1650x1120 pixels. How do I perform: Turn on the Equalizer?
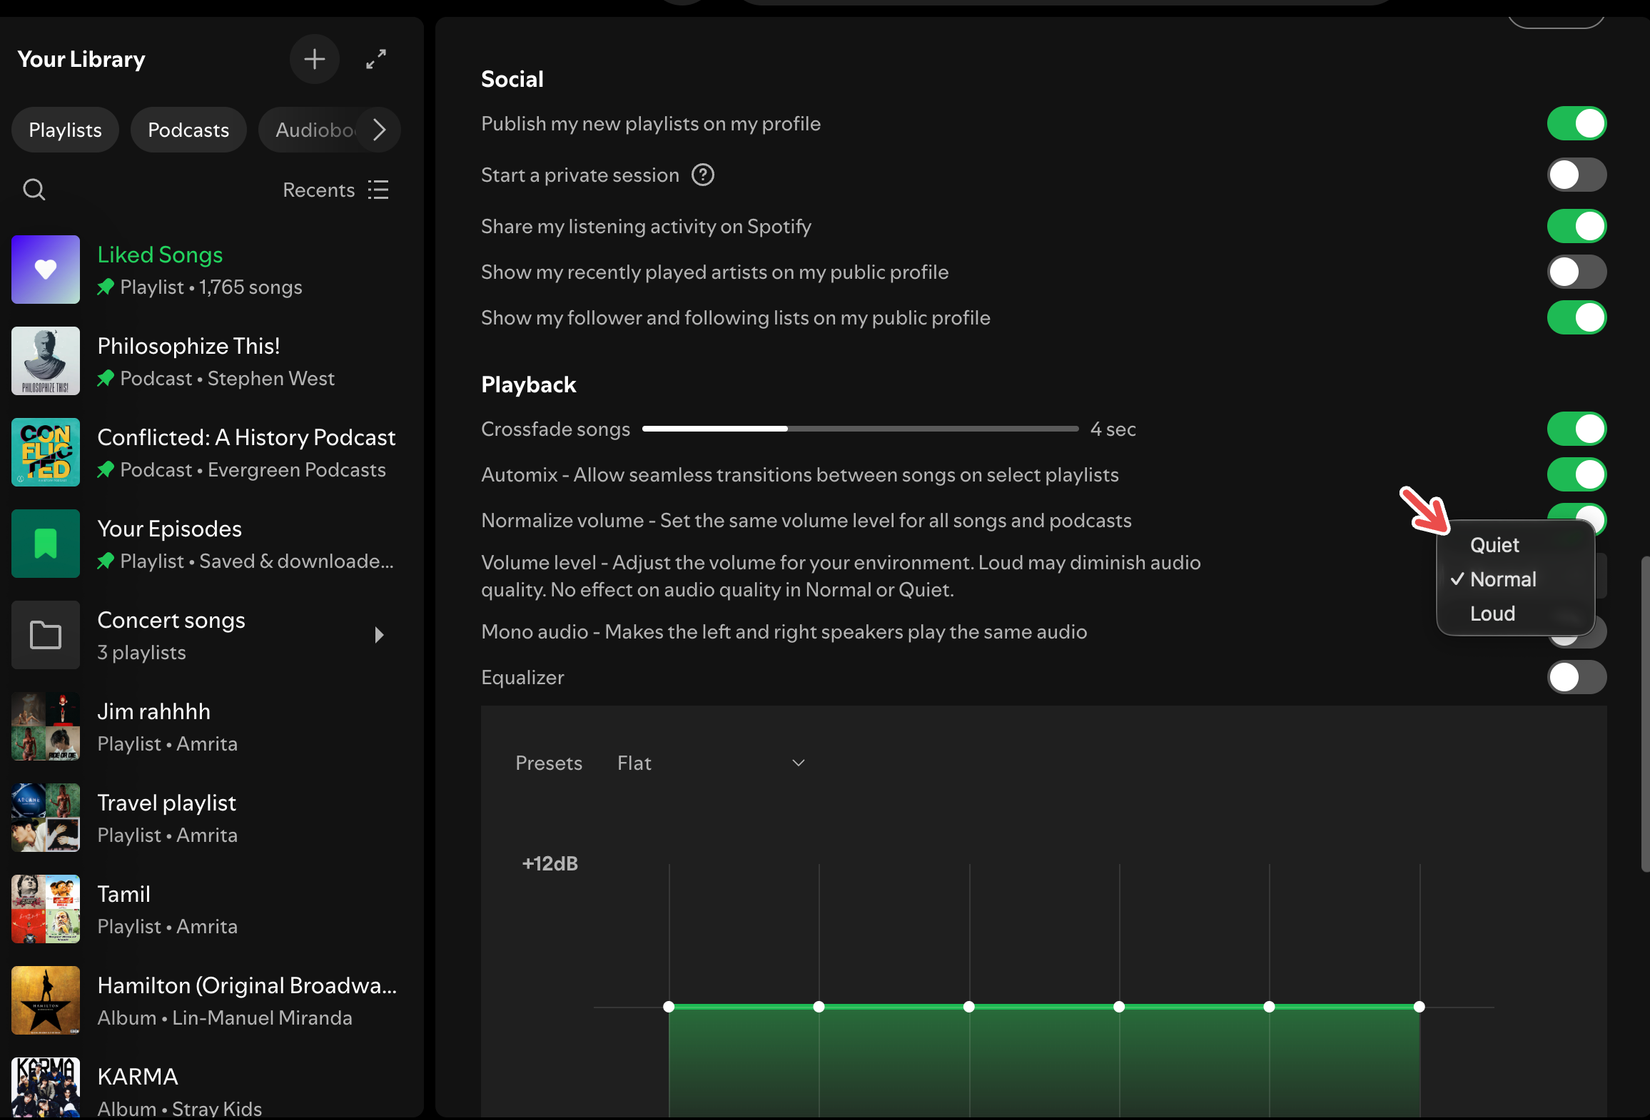pos(1576,677)
